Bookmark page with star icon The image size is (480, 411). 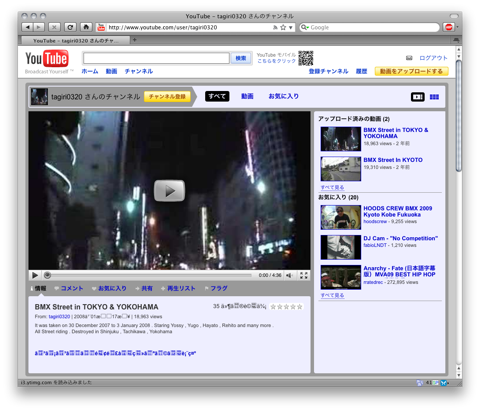(x=283, y=28)
